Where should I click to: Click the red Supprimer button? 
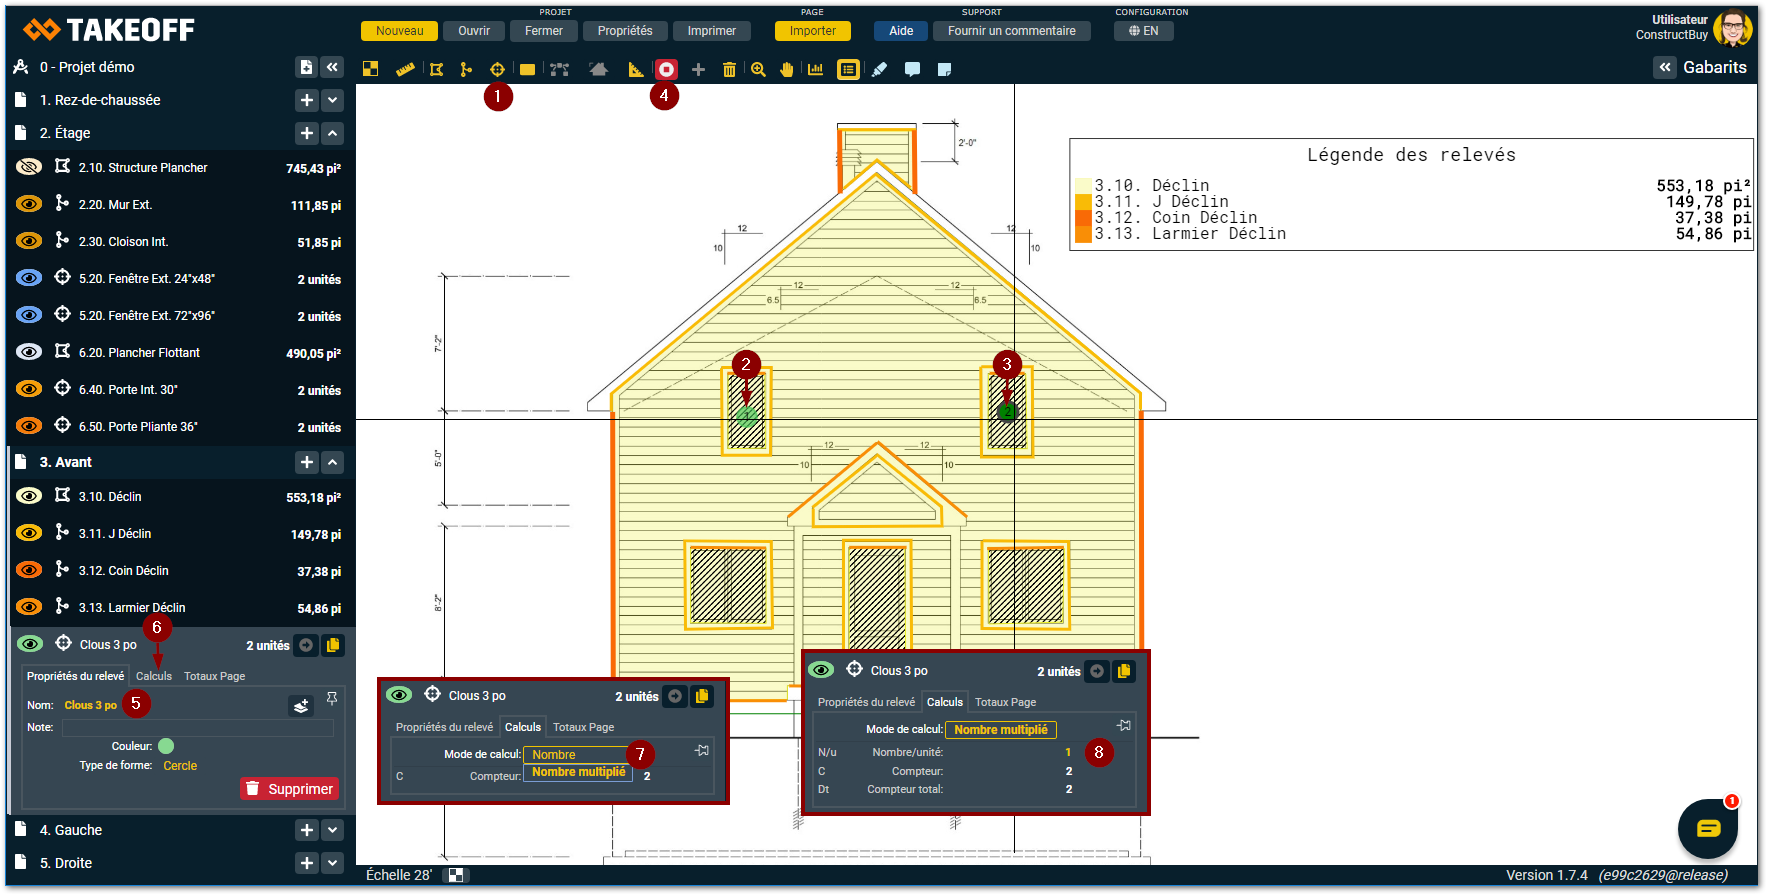click(289, 789)
